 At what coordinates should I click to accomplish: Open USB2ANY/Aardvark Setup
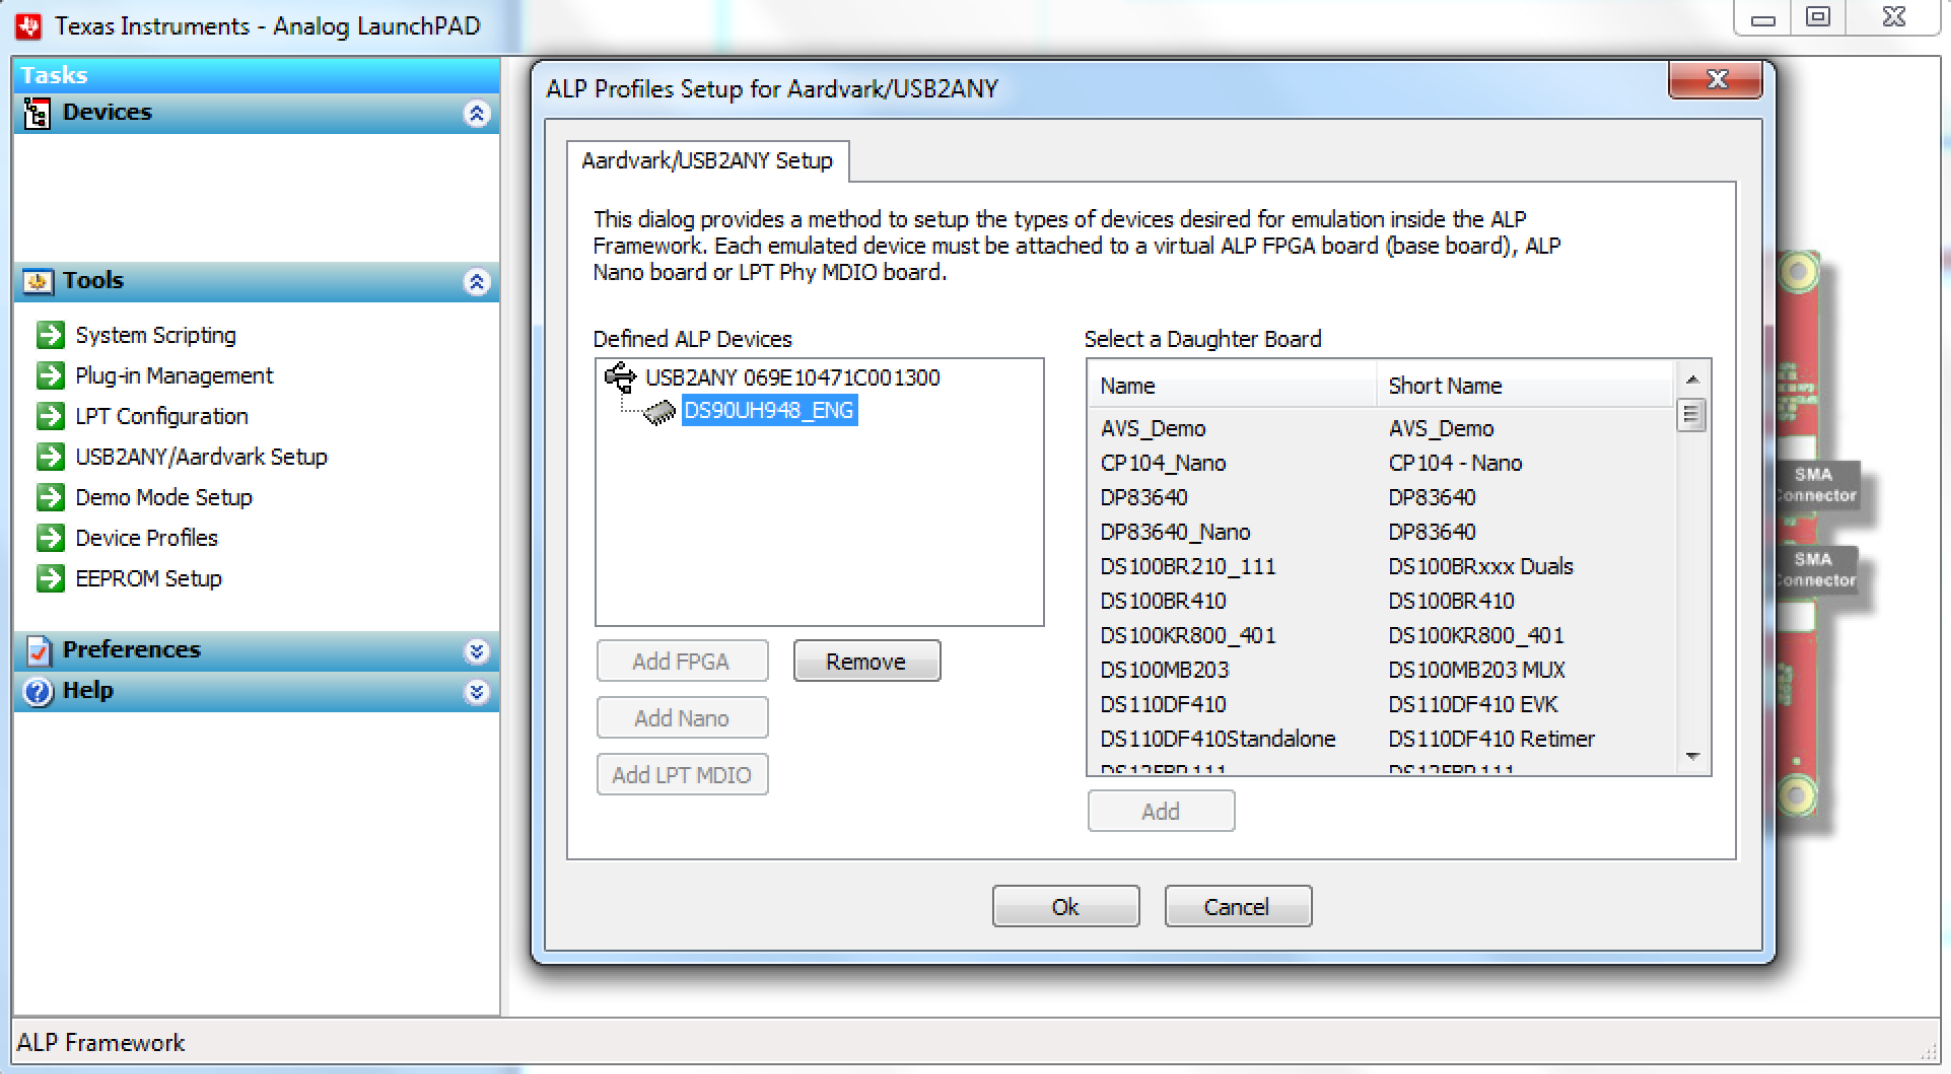coord(202,456)
